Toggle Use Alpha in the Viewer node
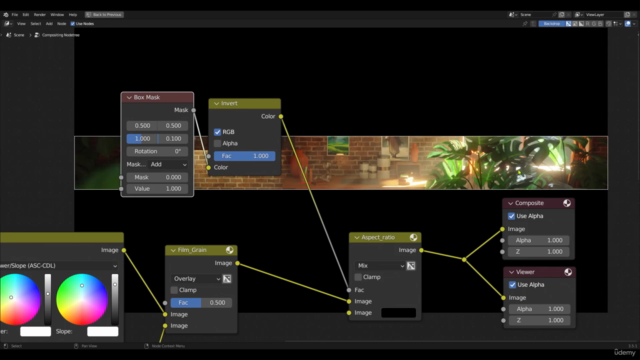This screenshot has height=360, width=640. pos(512,284)
